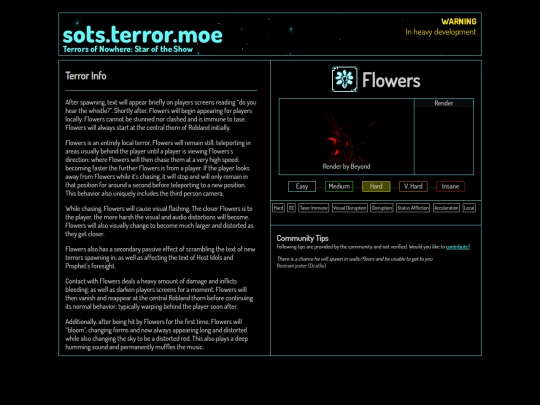Screen dimensions: 540x405
Task: Click the Acceleration tag
Action: pyautogui.click(x=446, y=208)
